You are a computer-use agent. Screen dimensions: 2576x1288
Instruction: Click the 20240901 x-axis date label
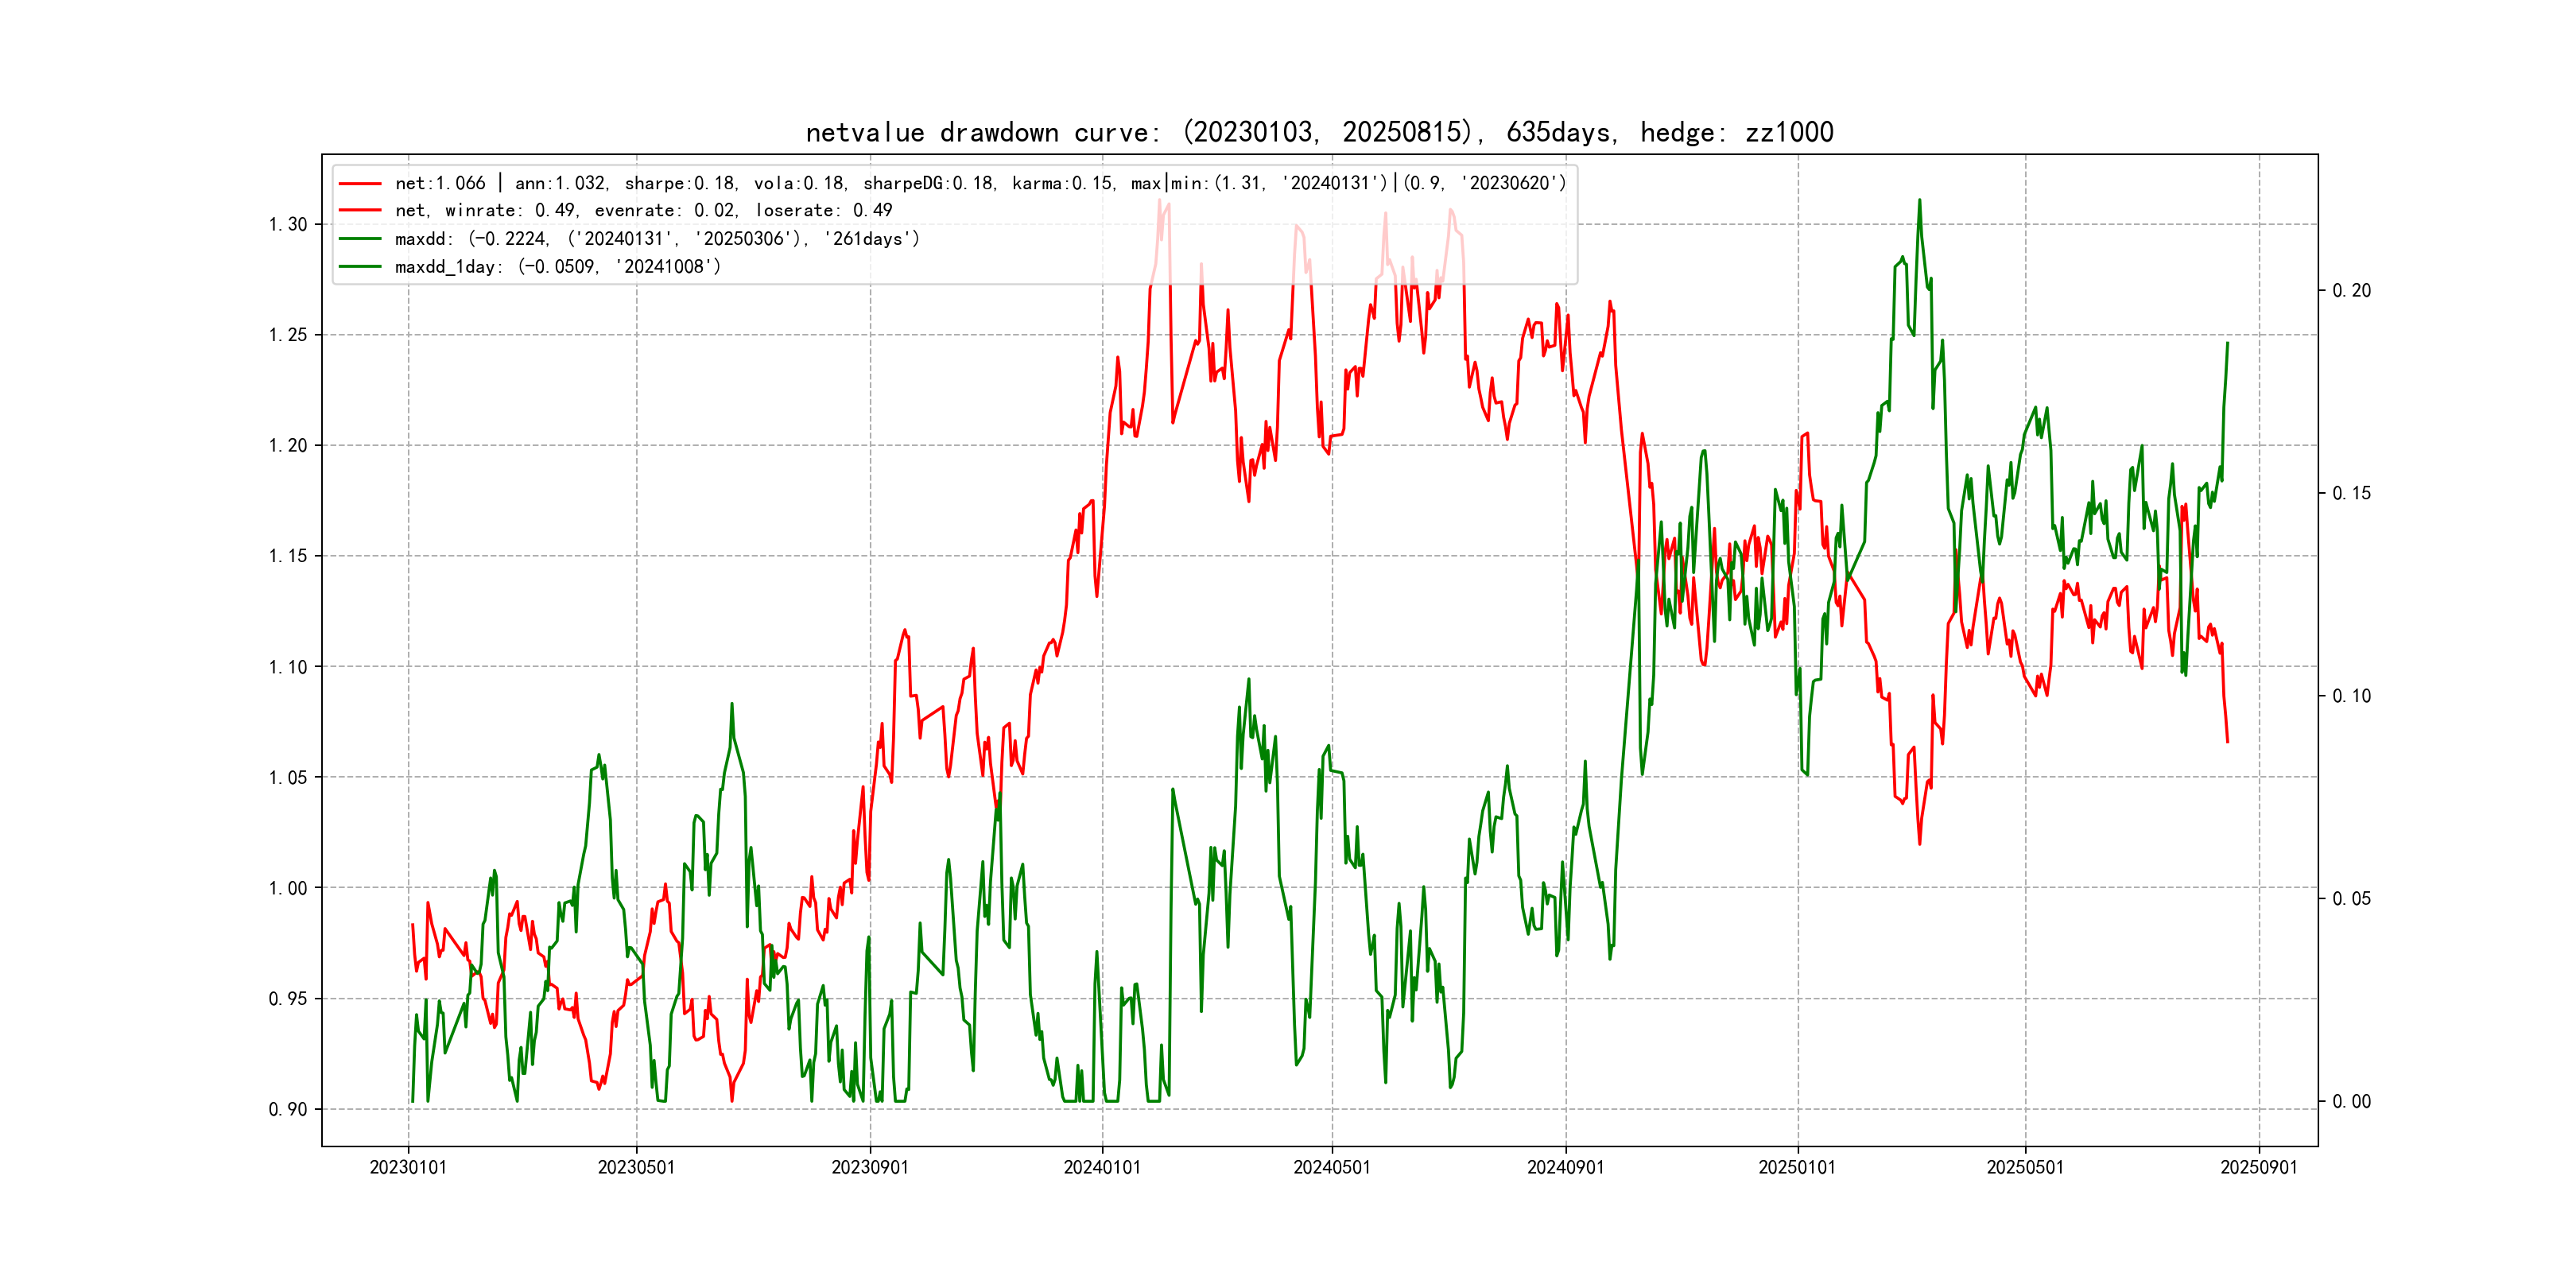pos(1565,1168)
